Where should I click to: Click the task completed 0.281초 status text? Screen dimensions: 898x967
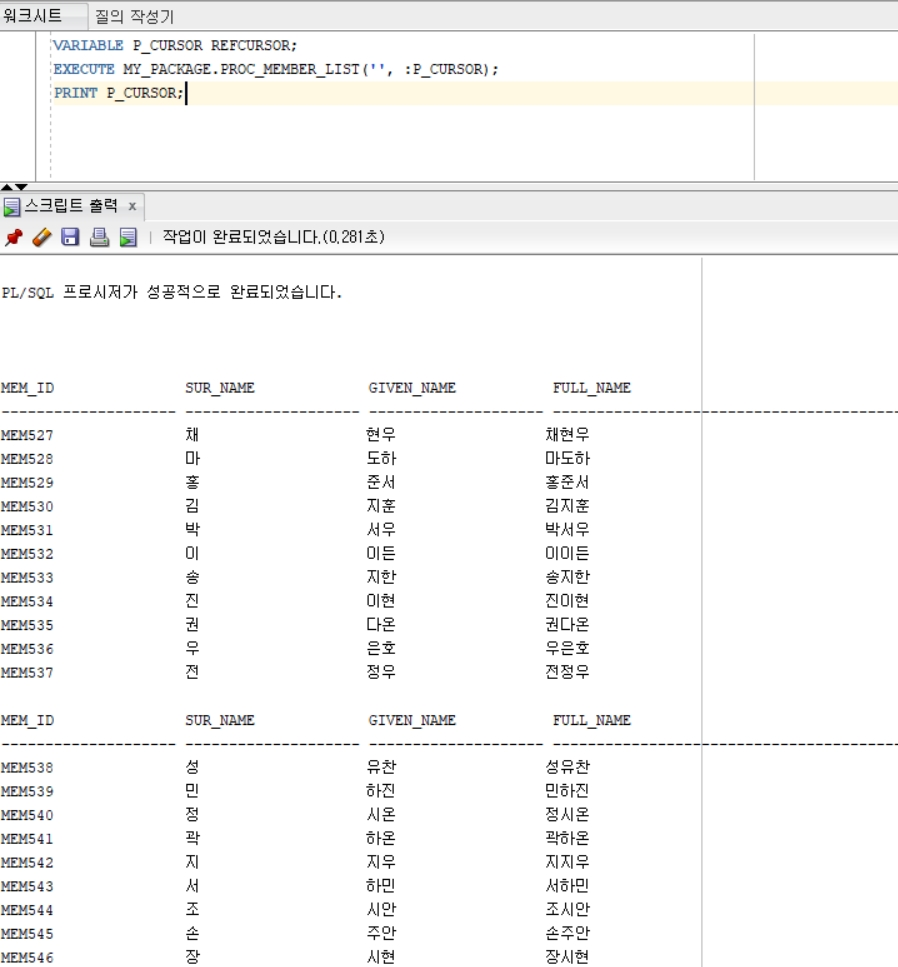click(274, 237)
